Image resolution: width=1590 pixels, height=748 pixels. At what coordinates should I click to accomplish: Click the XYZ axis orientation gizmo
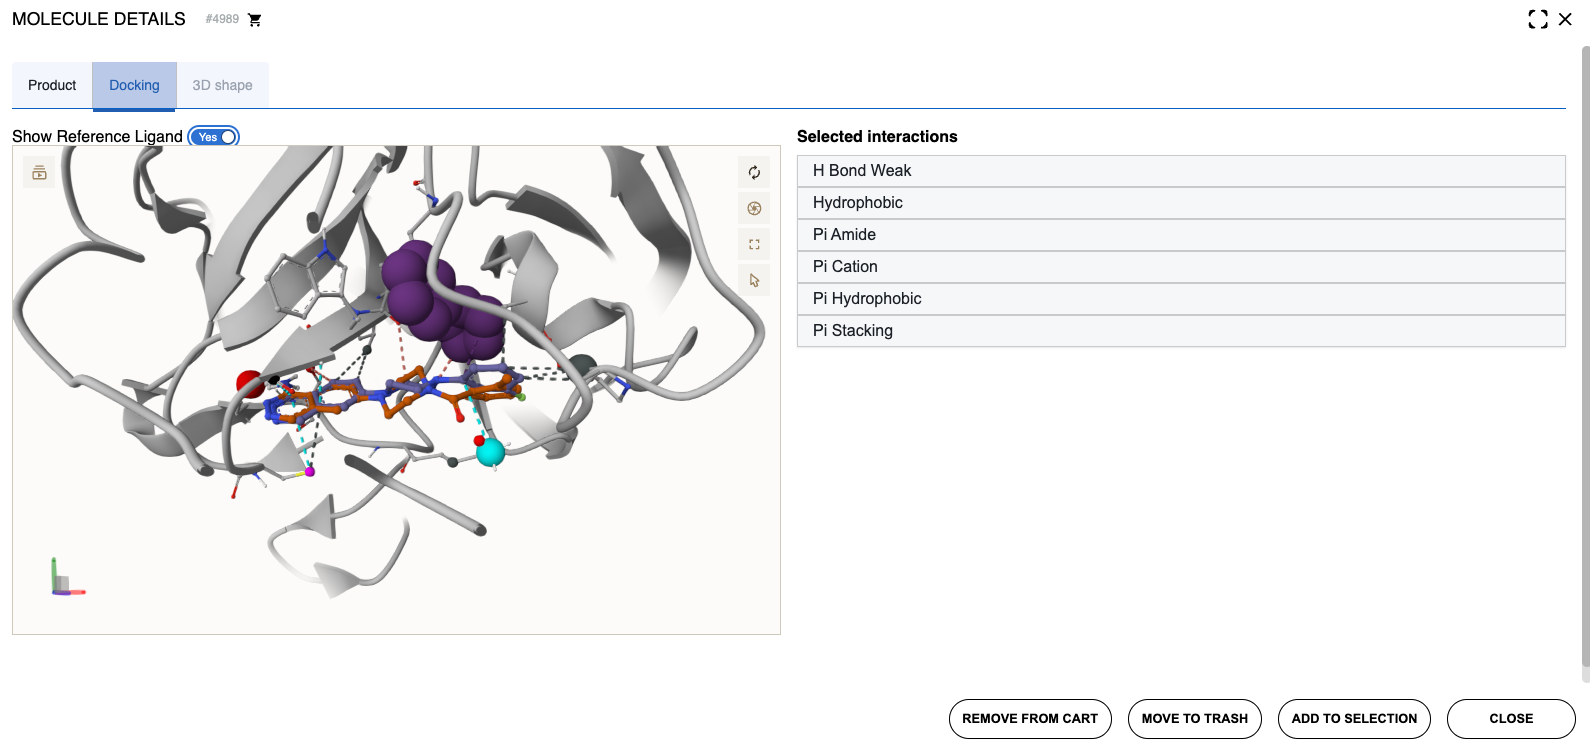point(65,580)
